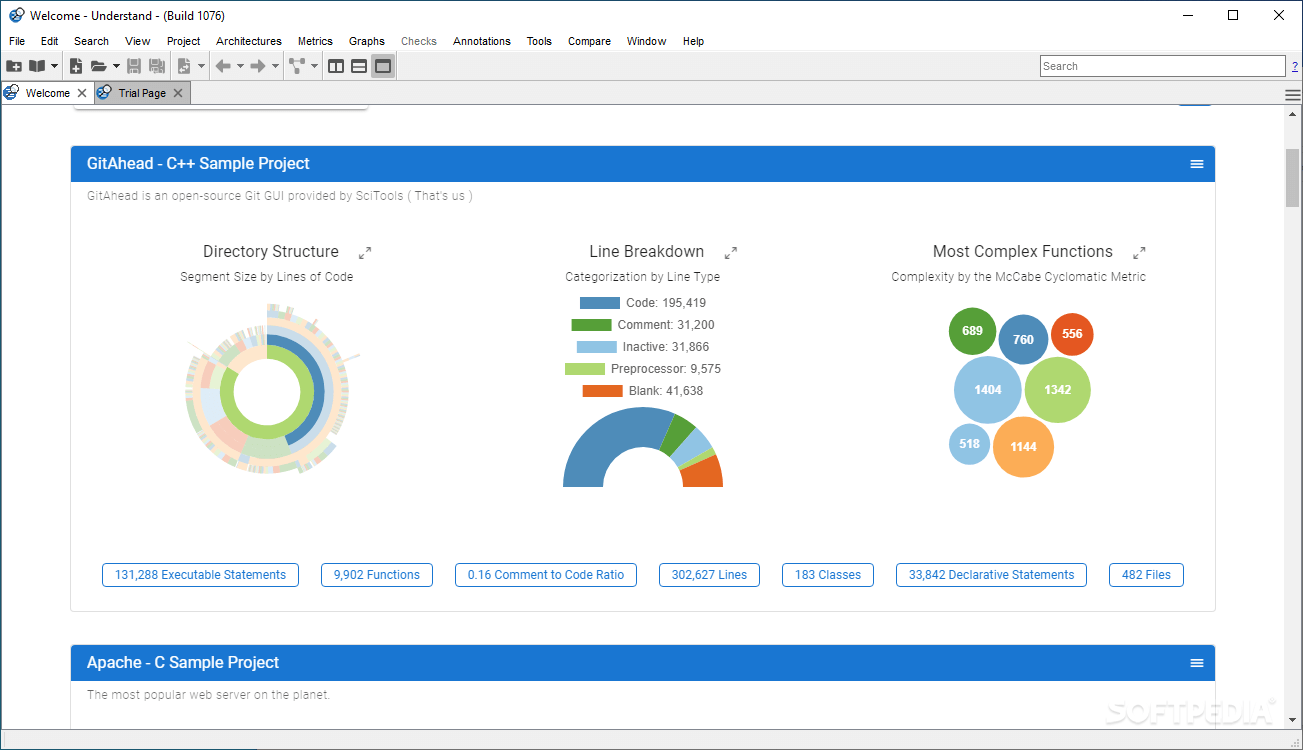Click the 1144 orange complexity bubble

click(x=1023, y=447)
